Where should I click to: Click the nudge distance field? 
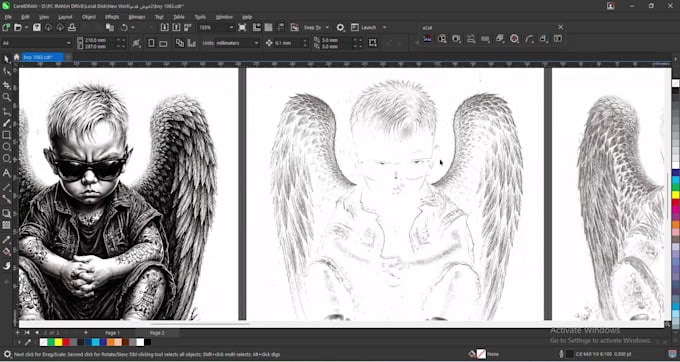pos(288,43)
